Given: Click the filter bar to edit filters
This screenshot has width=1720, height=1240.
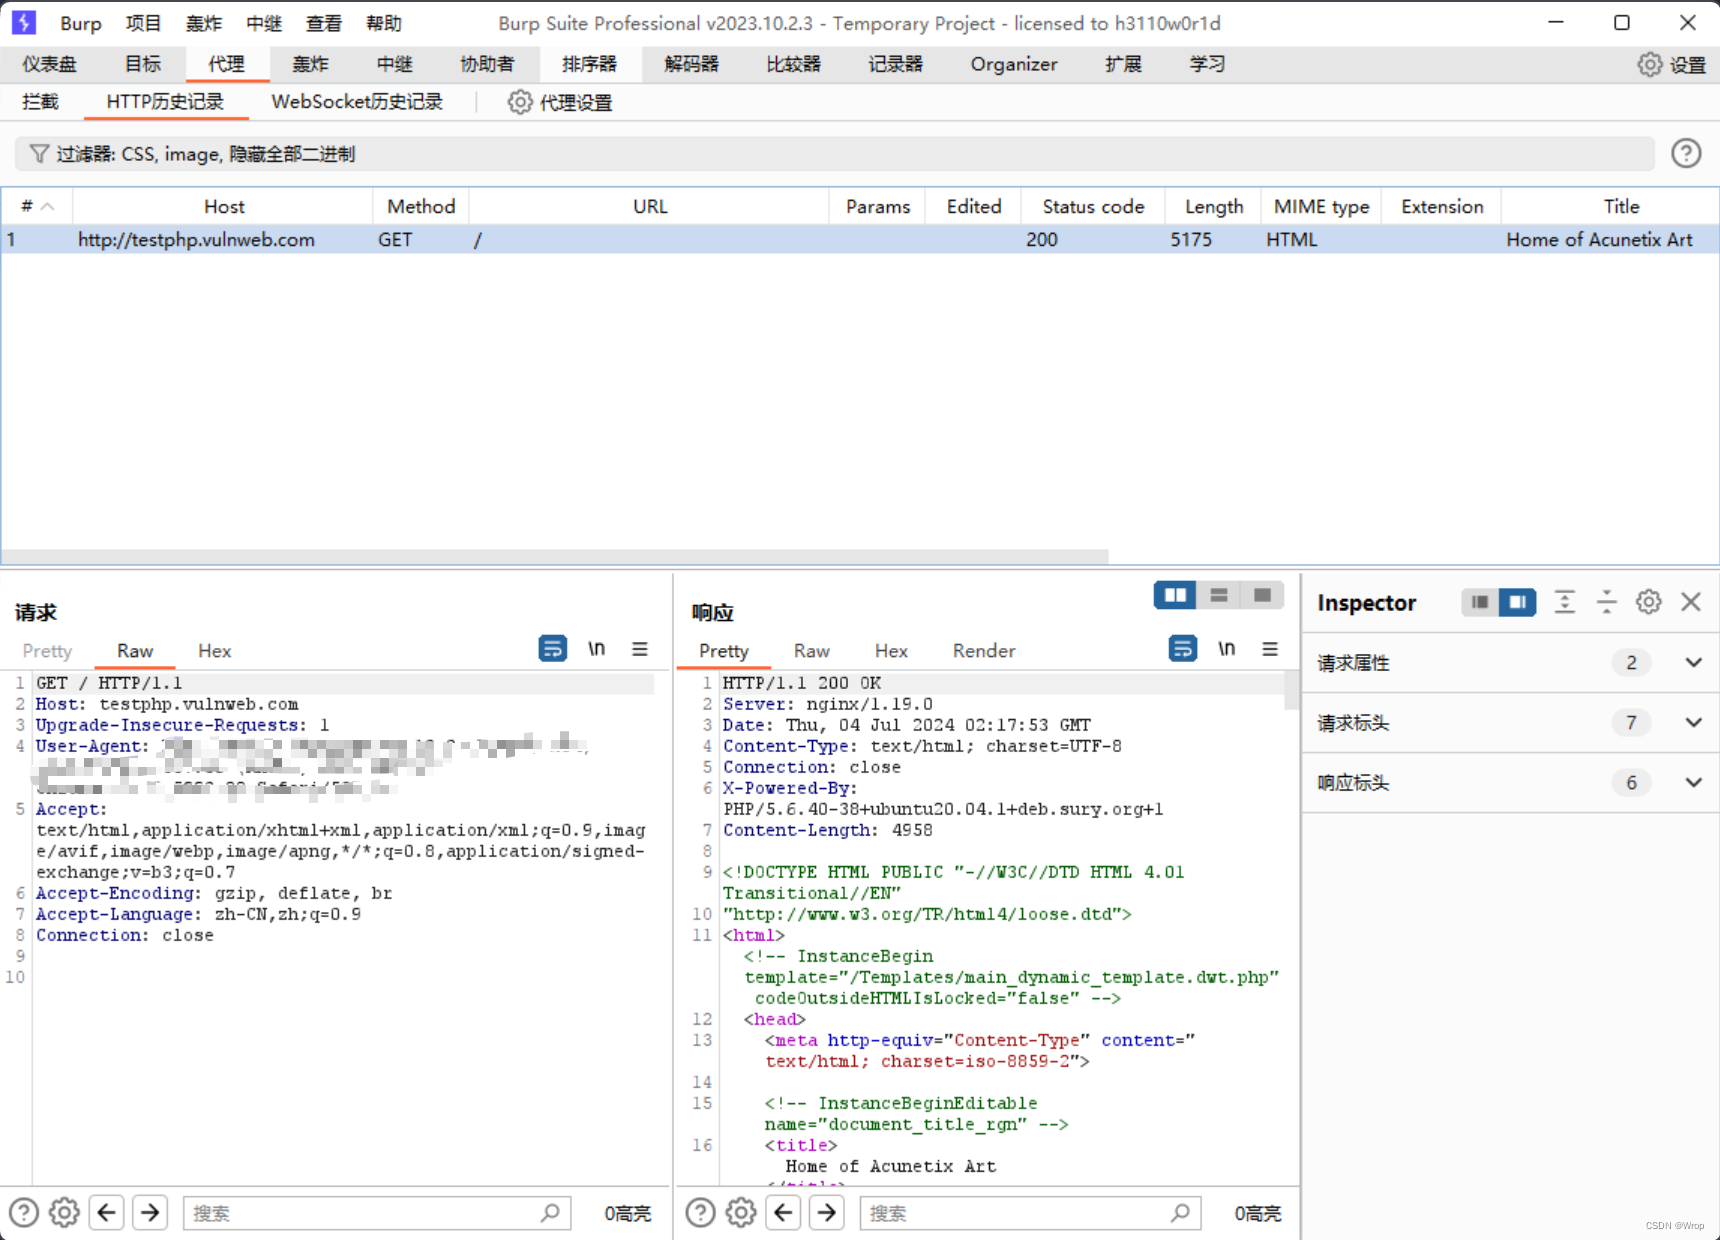Looking at the screenshot, I should pos(834,153).
